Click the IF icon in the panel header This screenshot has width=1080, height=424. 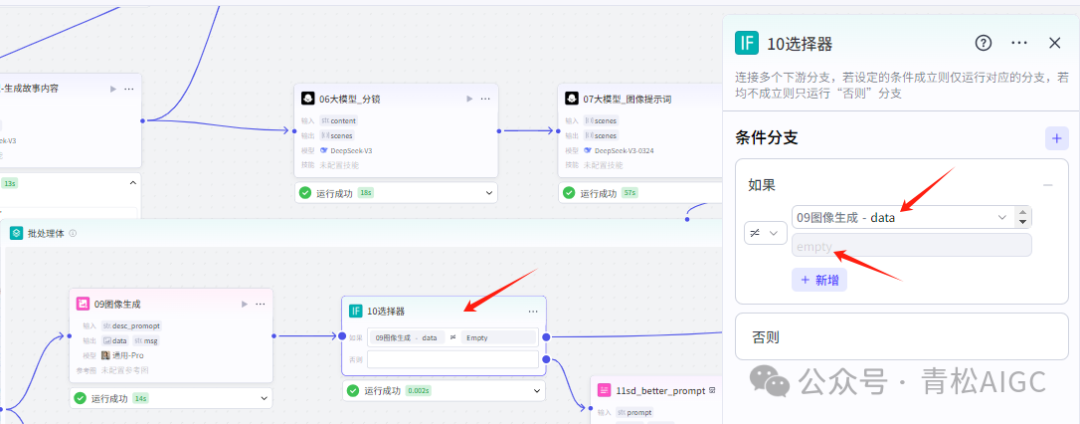pos(746,43)
